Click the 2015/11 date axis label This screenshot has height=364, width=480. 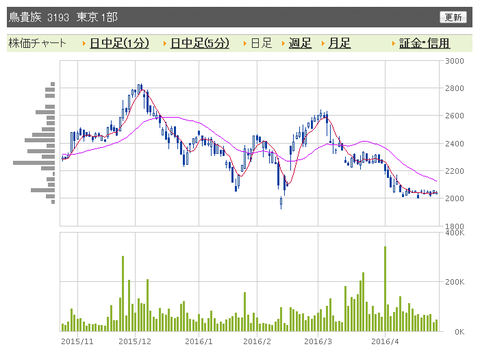[x=77, y=341]
